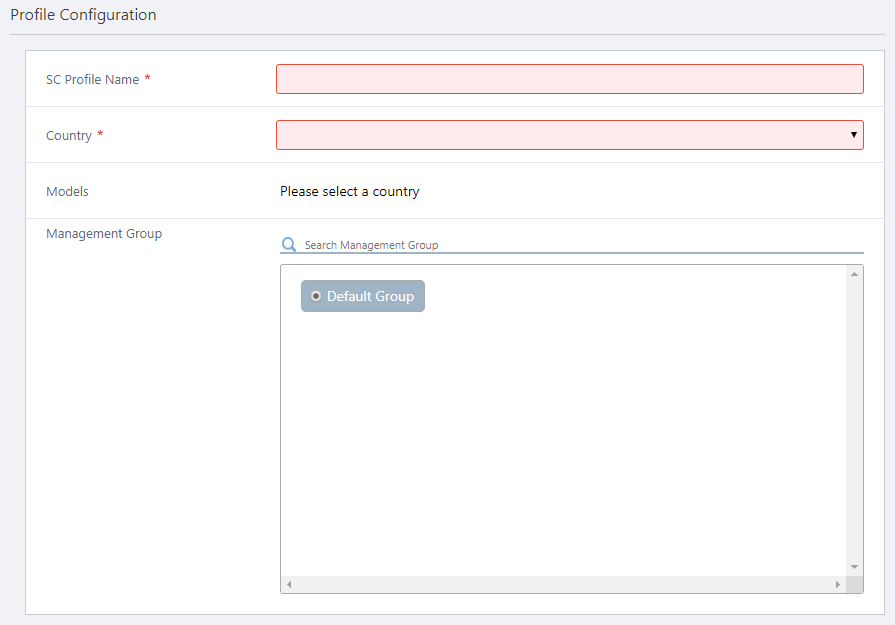Click the magnifying glass search icon

click(289, 245)
